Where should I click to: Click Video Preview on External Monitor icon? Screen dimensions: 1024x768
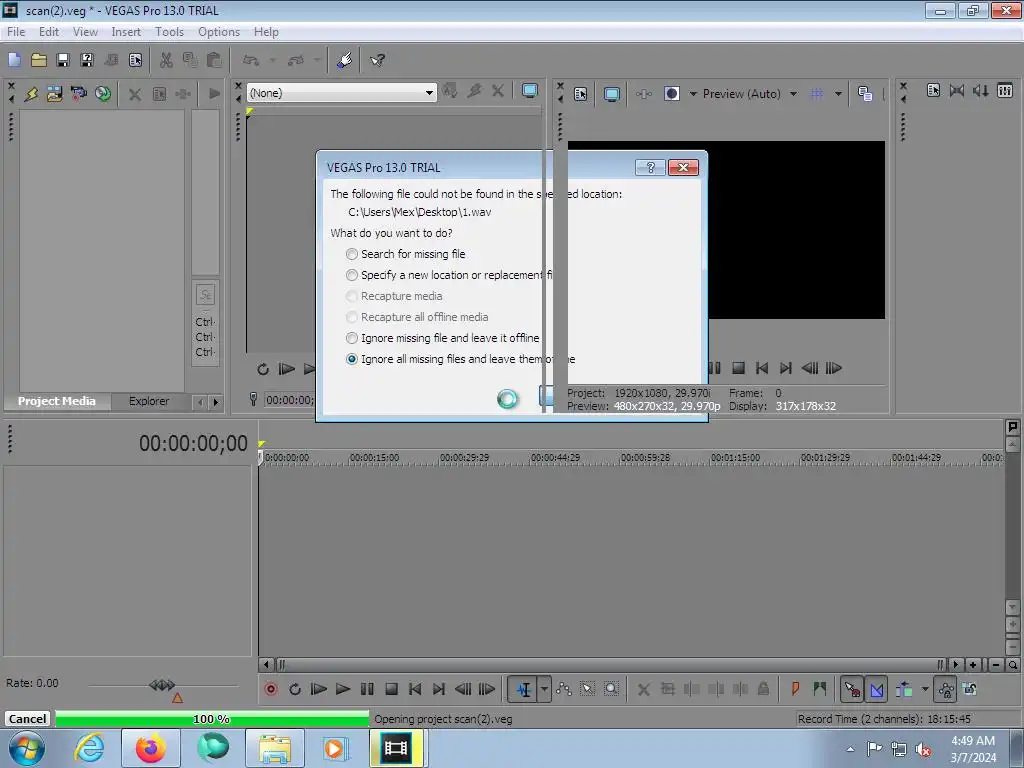click(x=611, y=94)
